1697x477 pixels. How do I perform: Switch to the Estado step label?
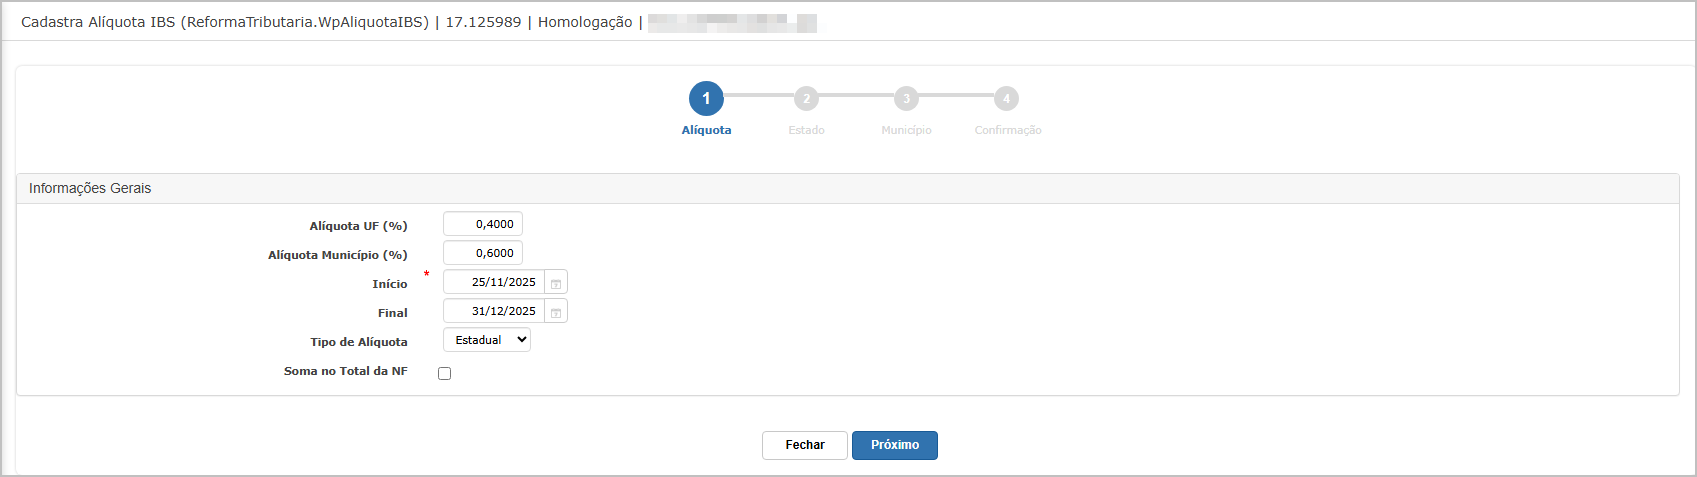806,130
